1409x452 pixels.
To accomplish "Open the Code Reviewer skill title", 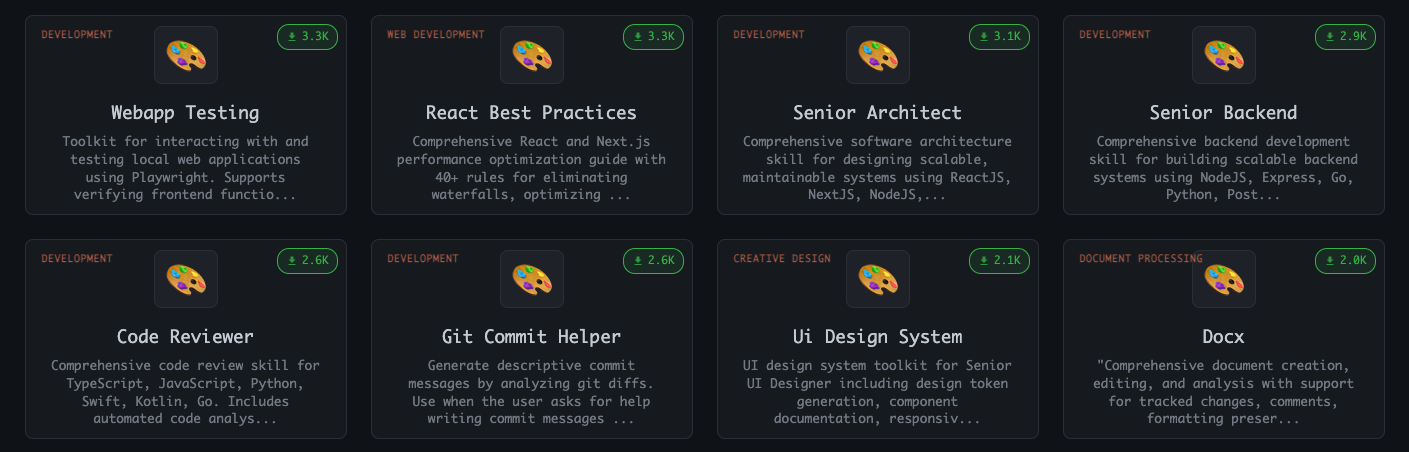I will tap(185, 336).
